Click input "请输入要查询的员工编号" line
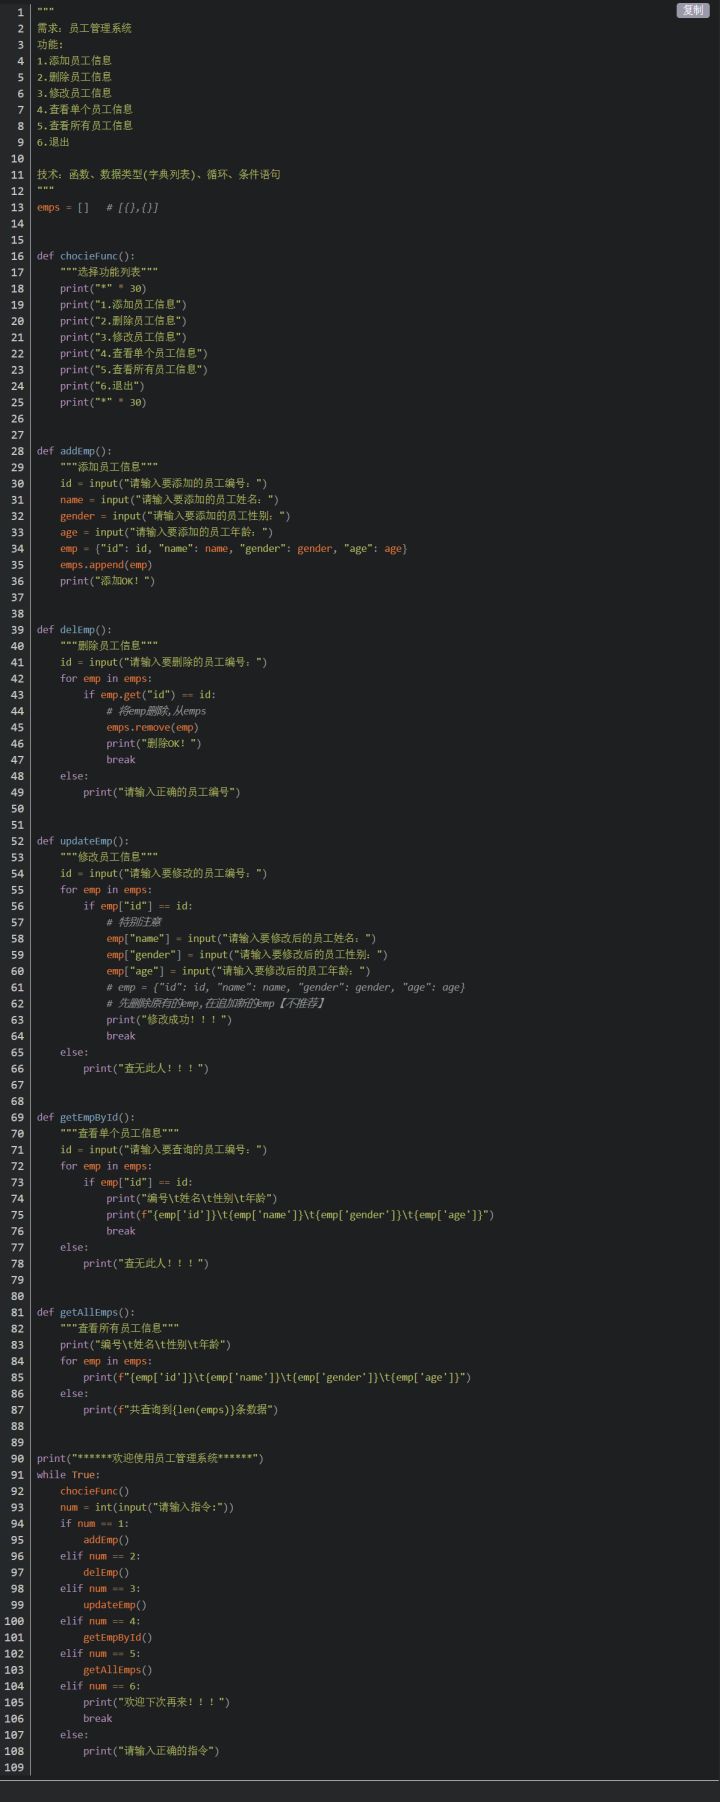Viewport: 720px width, 1802px height. click(x=164, y=1150)
